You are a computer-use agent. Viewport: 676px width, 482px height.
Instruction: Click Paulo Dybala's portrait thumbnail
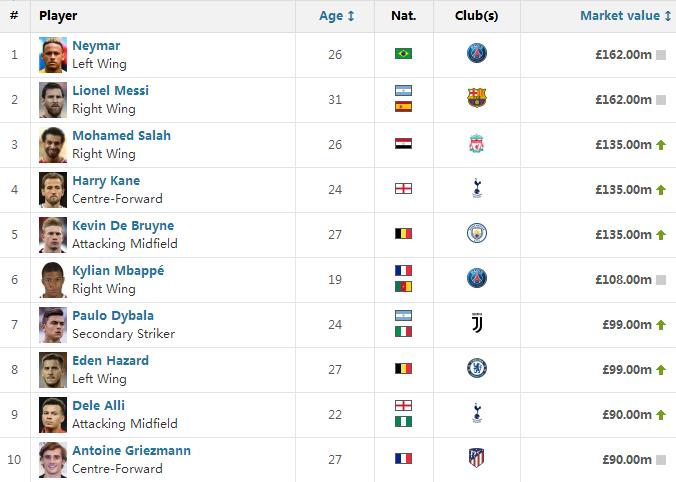53,324
